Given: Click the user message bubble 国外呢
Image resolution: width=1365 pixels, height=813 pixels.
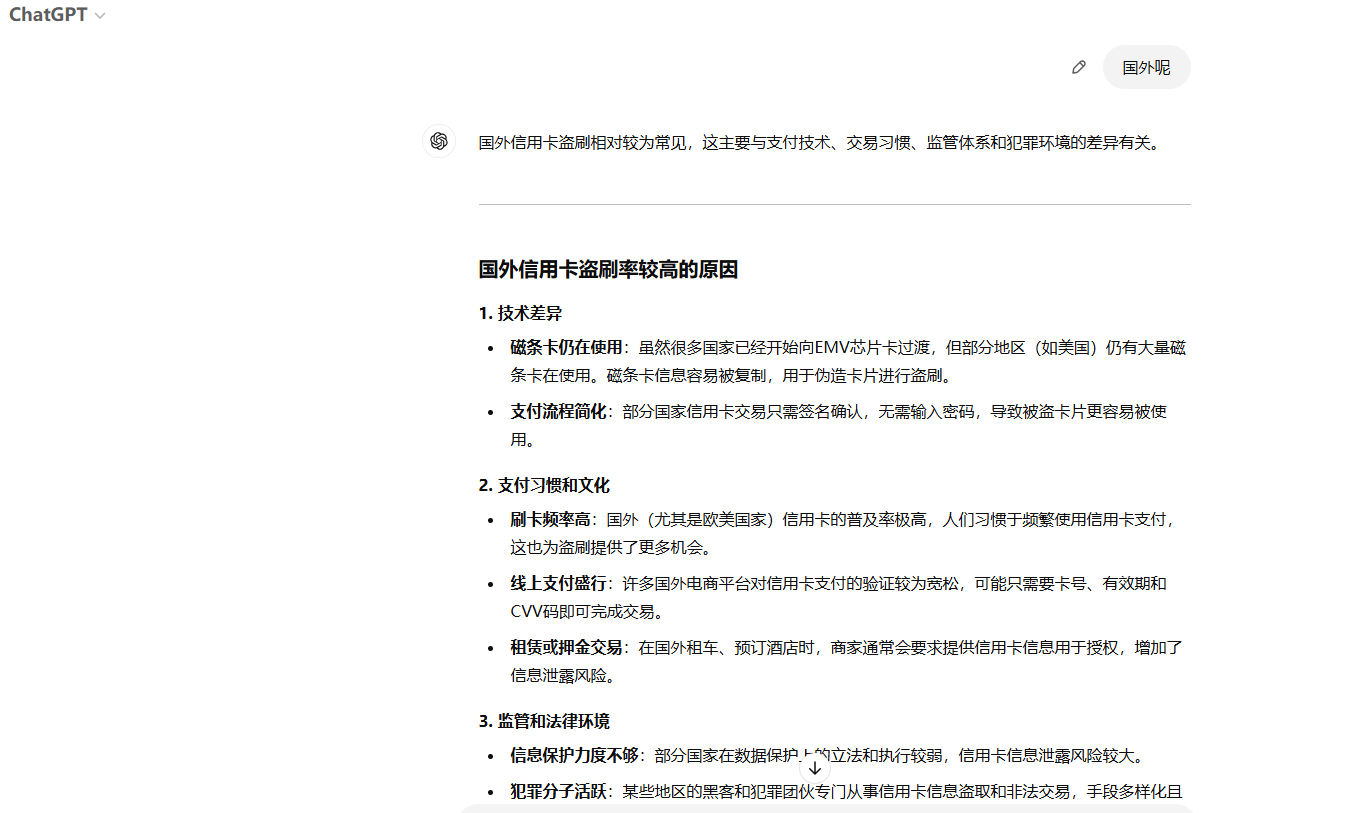Looking at the screenshot, I should pos(1146,67).
